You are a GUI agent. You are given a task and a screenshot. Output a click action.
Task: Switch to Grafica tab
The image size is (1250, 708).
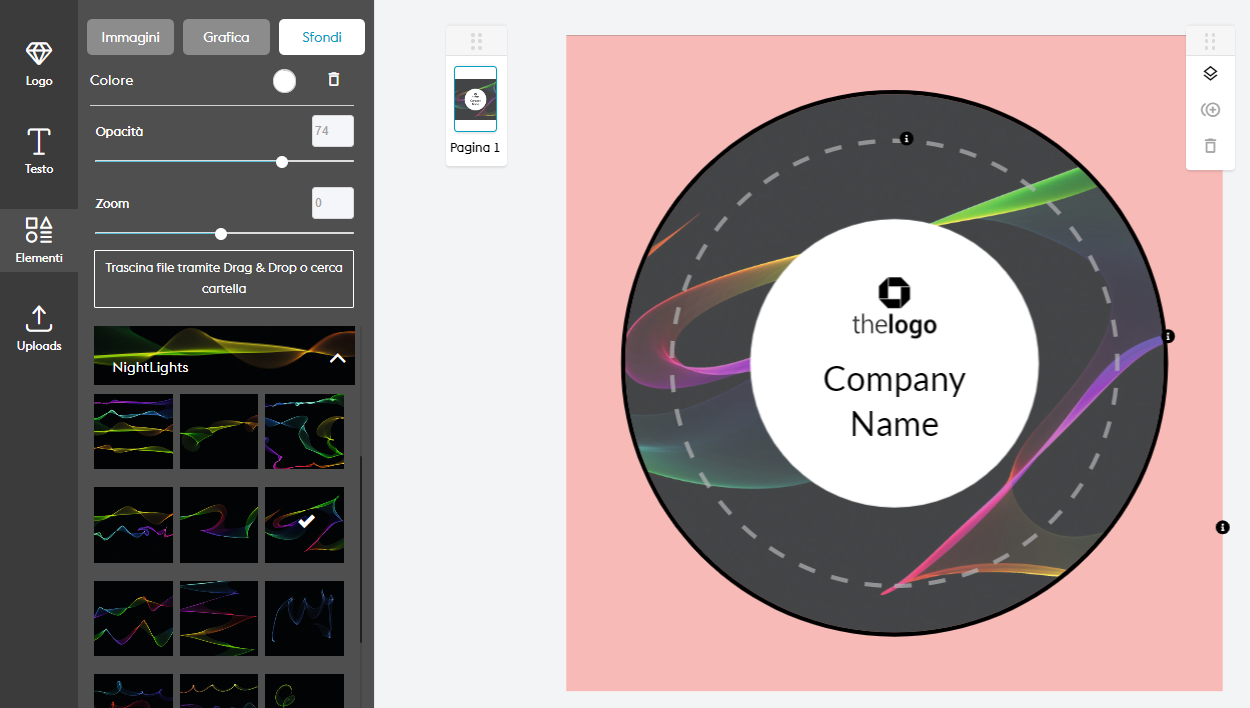pos(226,37)
